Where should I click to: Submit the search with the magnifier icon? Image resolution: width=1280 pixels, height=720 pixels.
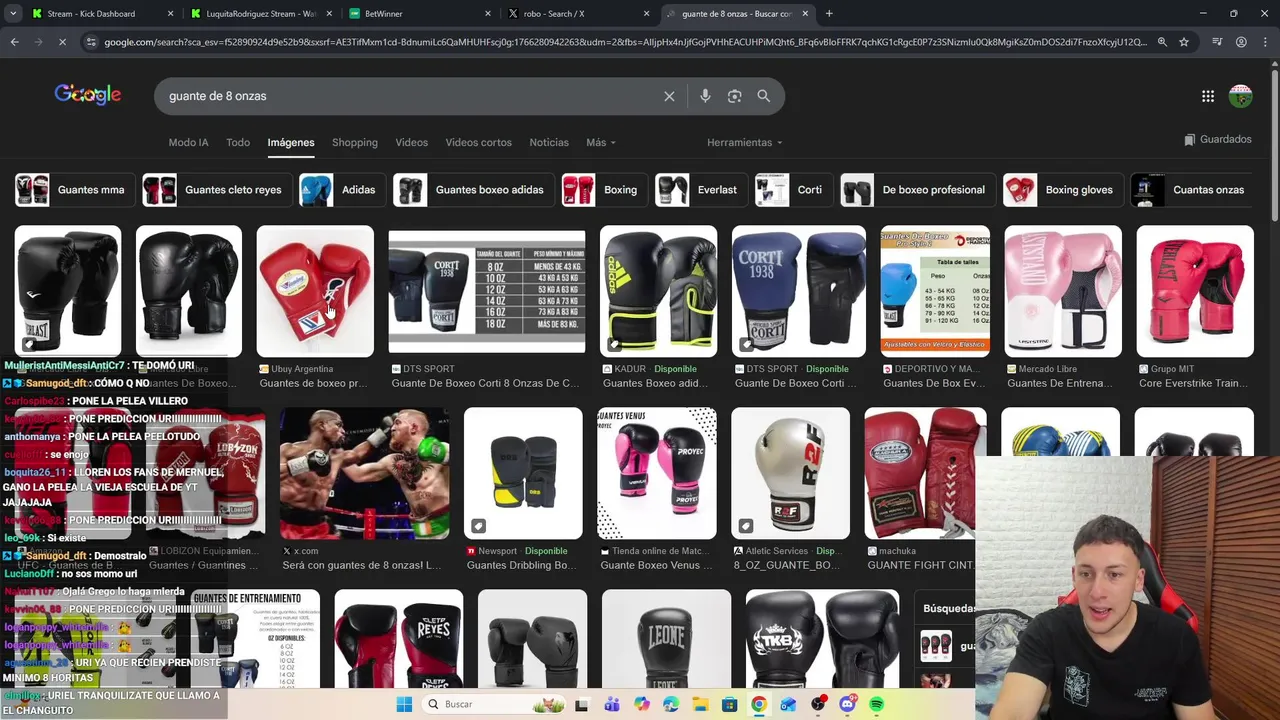764,96
